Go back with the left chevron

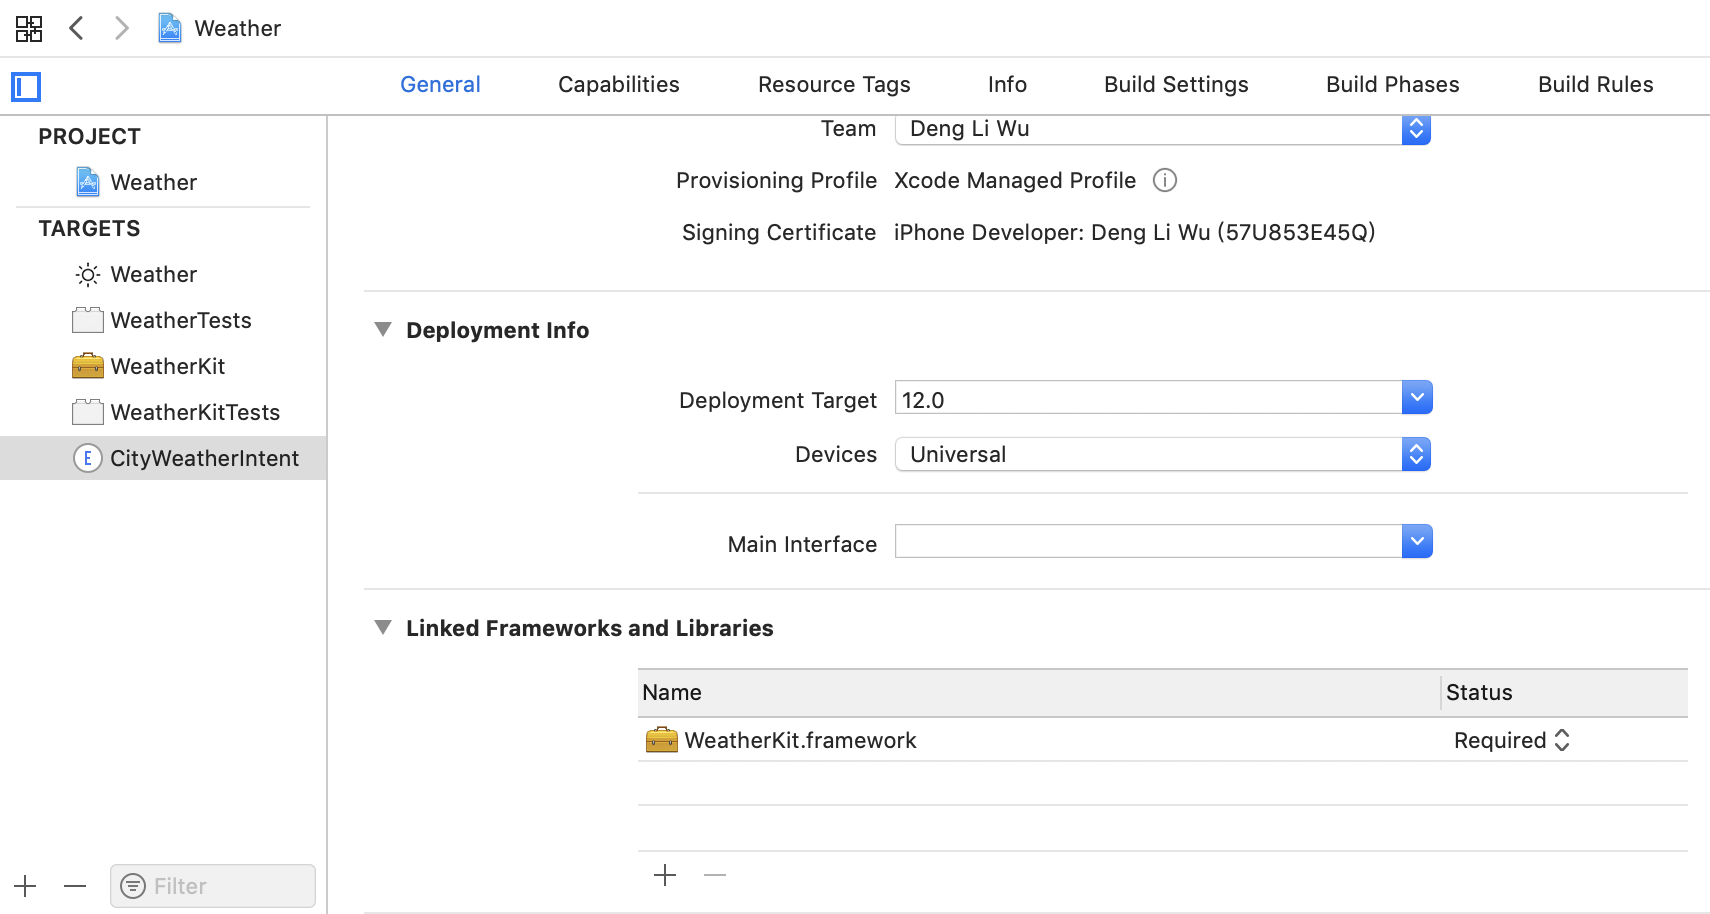(76, 28)
